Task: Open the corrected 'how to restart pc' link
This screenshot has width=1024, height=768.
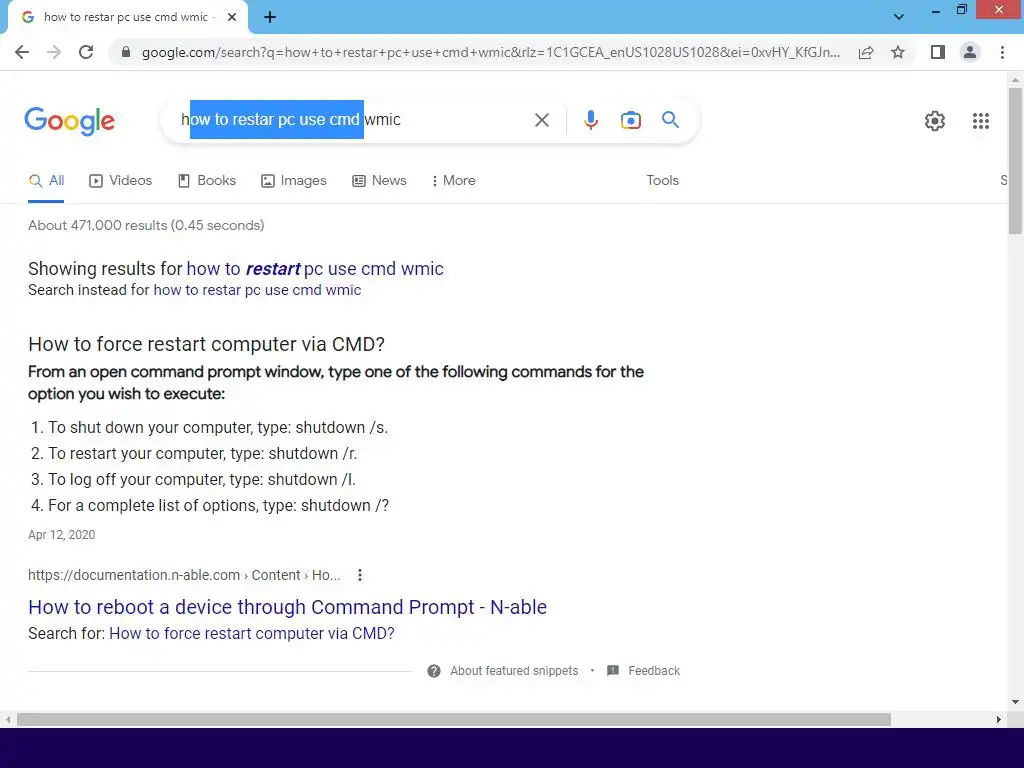Action: point(315,268)
